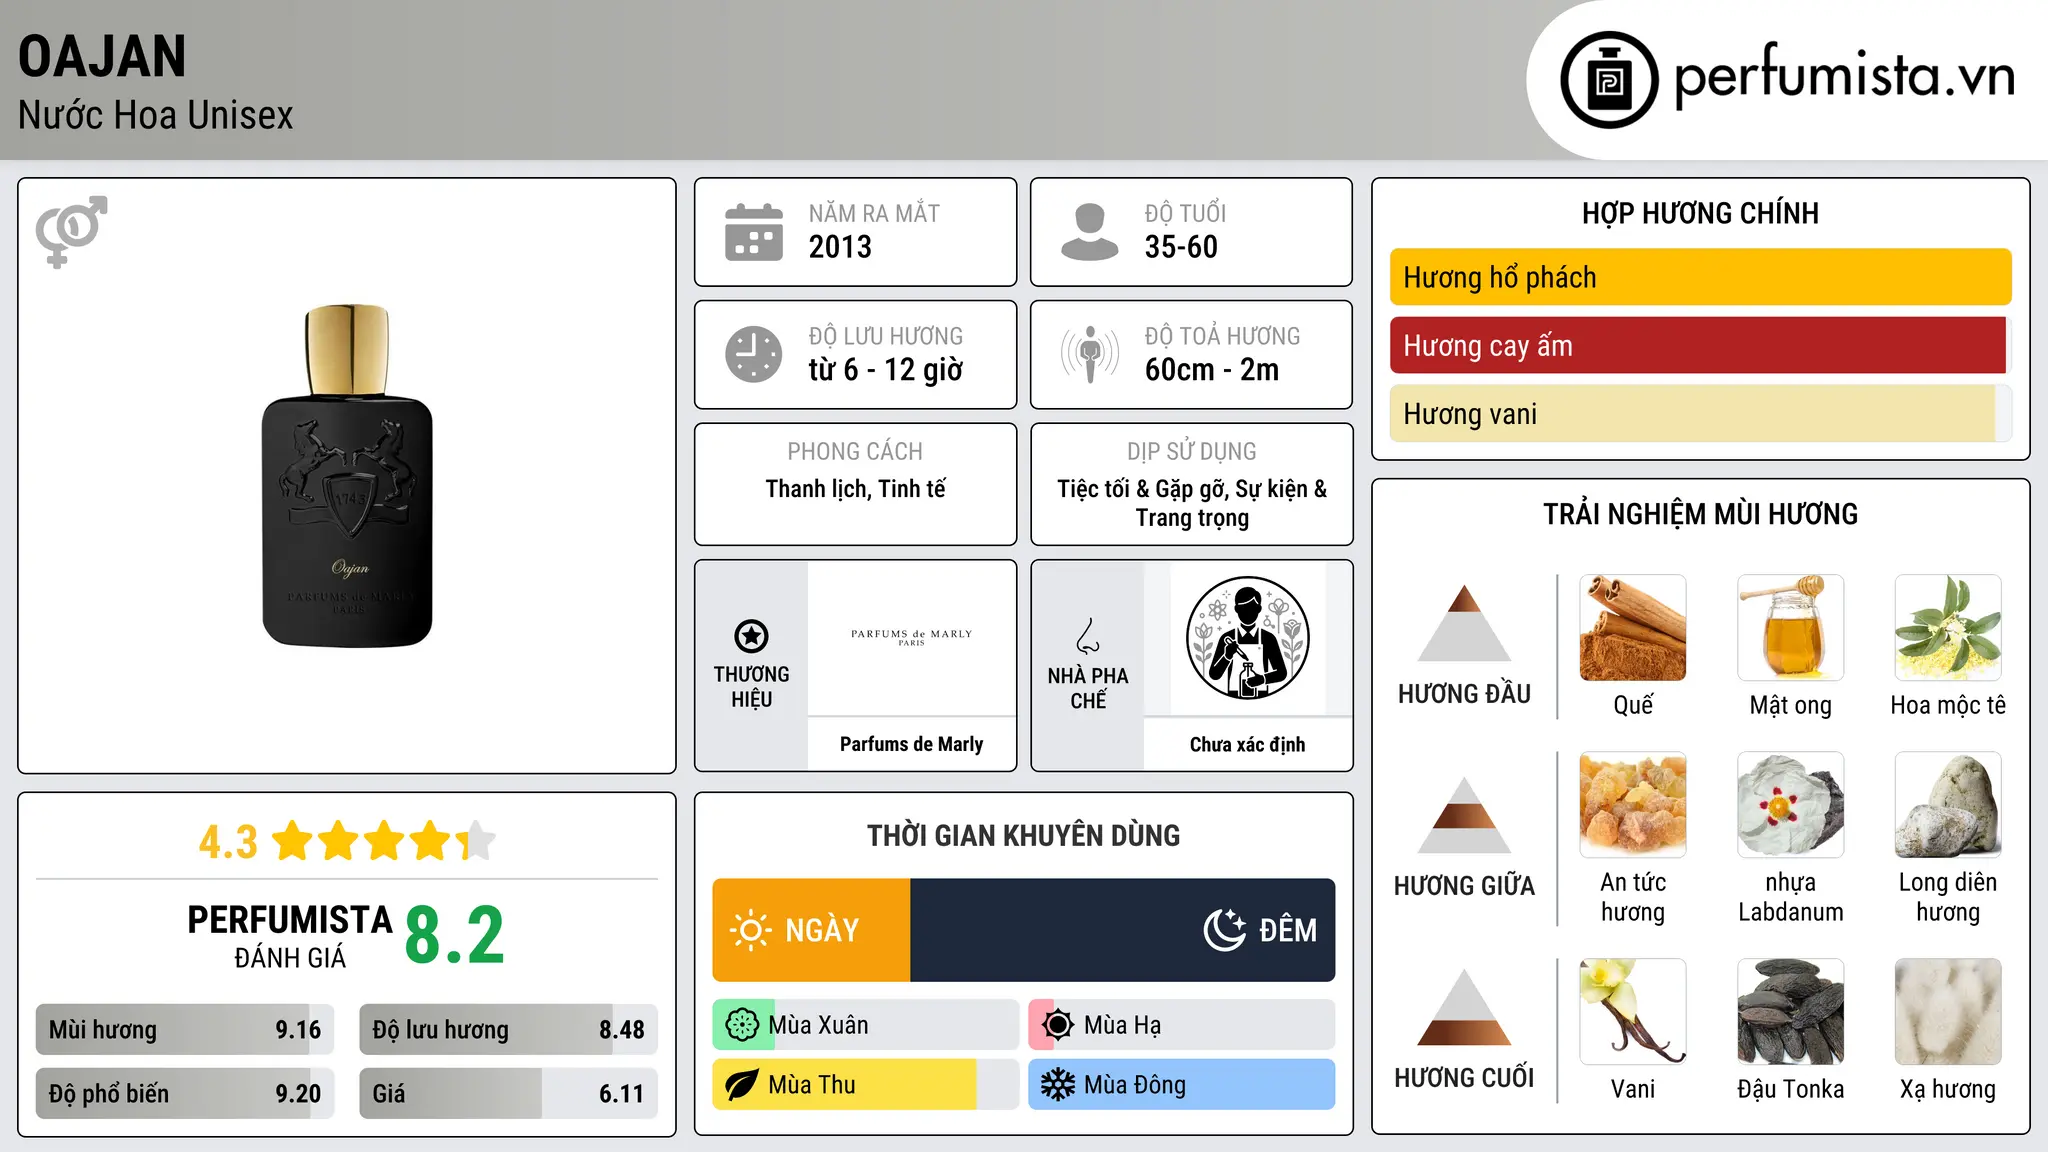Click the 35-60 age range value
This screenshot has width=2048, height=1152.
(1181, 247)
